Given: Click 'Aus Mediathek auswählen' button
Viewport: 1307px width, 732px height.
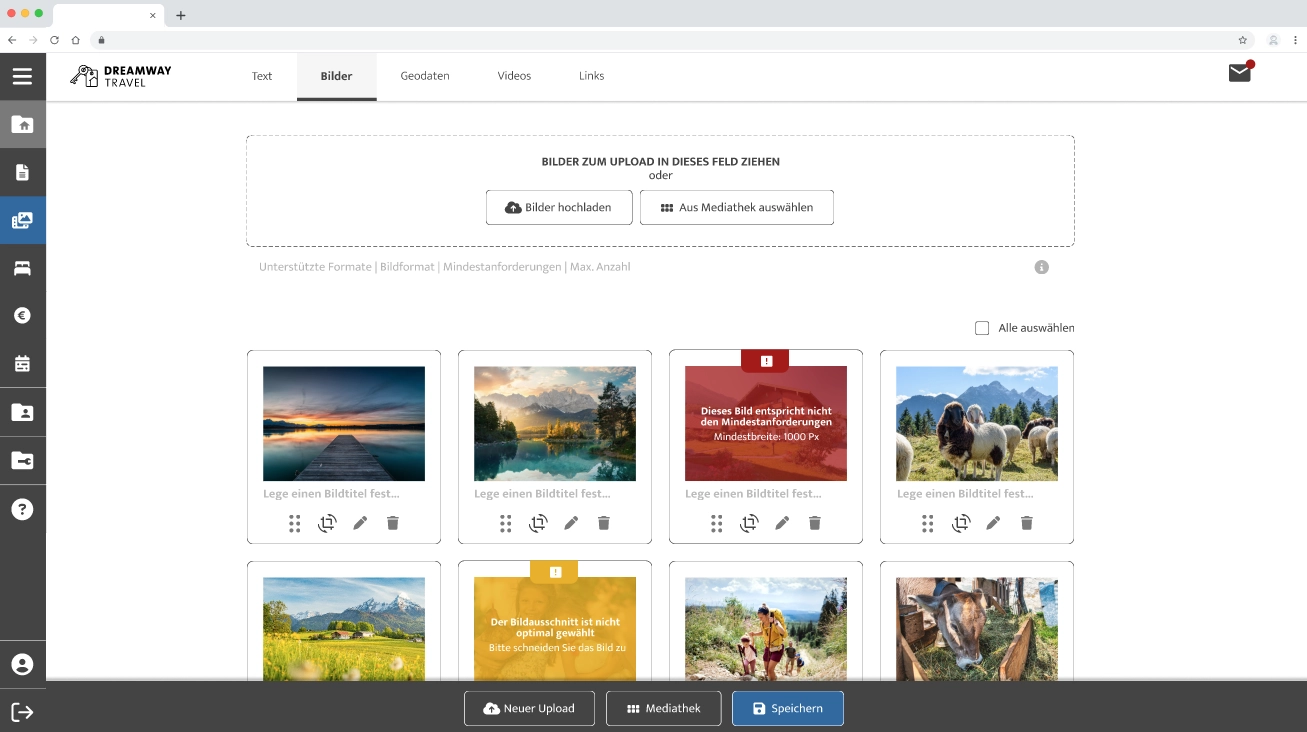Looking at the screenshot, I should click(x=737, y=208).
